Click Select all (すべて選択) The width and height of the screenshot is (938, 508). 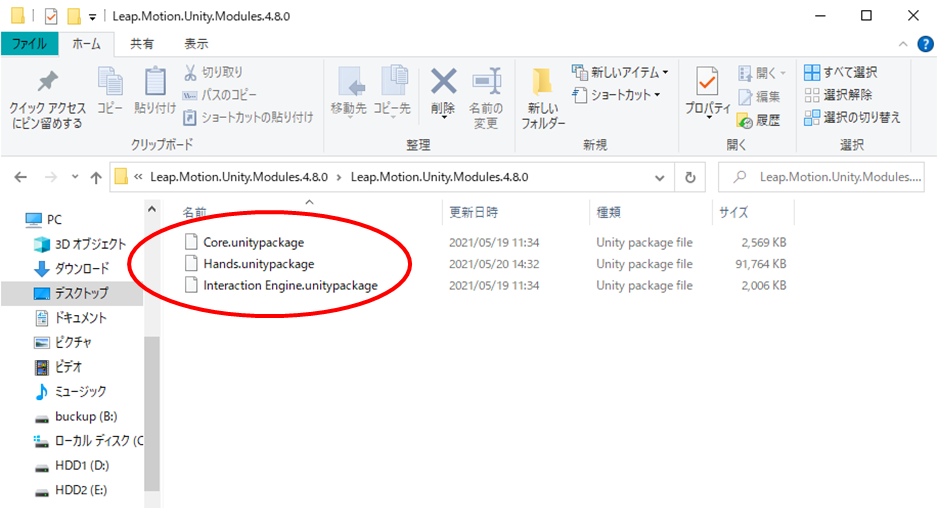[x=840, y=72]
